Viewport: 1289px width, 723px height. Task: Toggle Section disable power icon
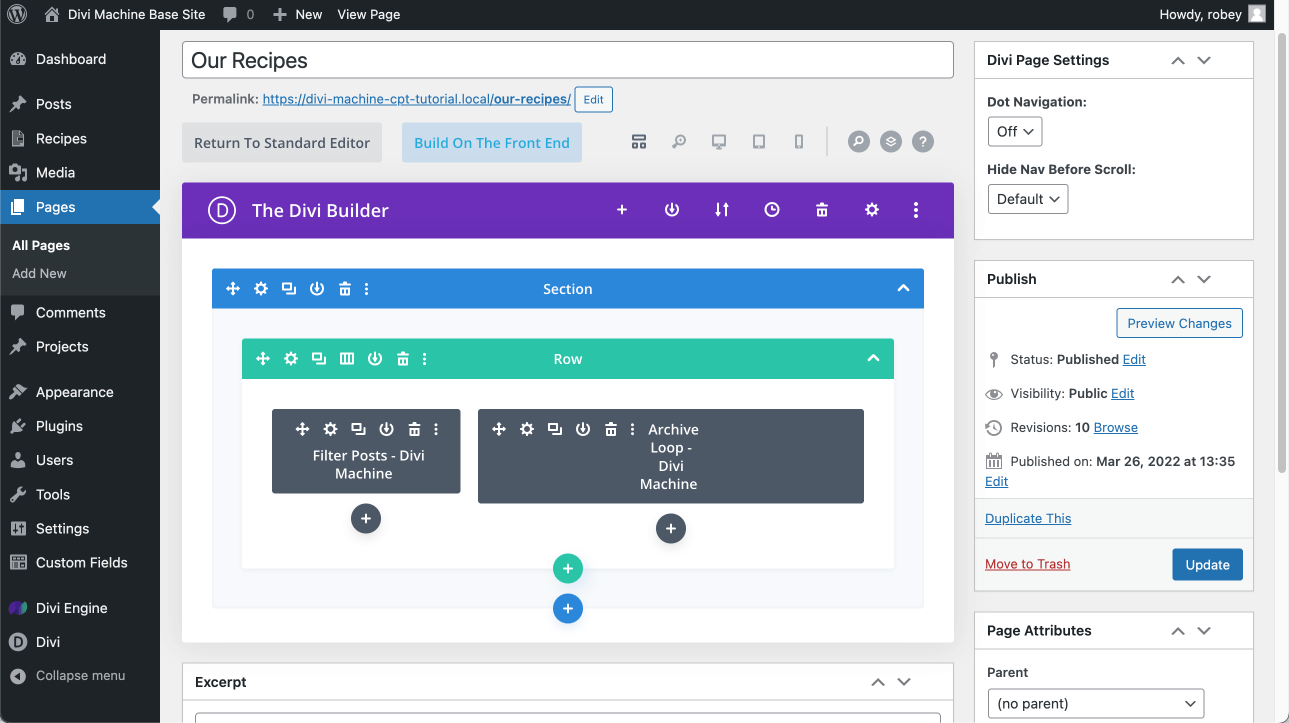tap(317, 289)
